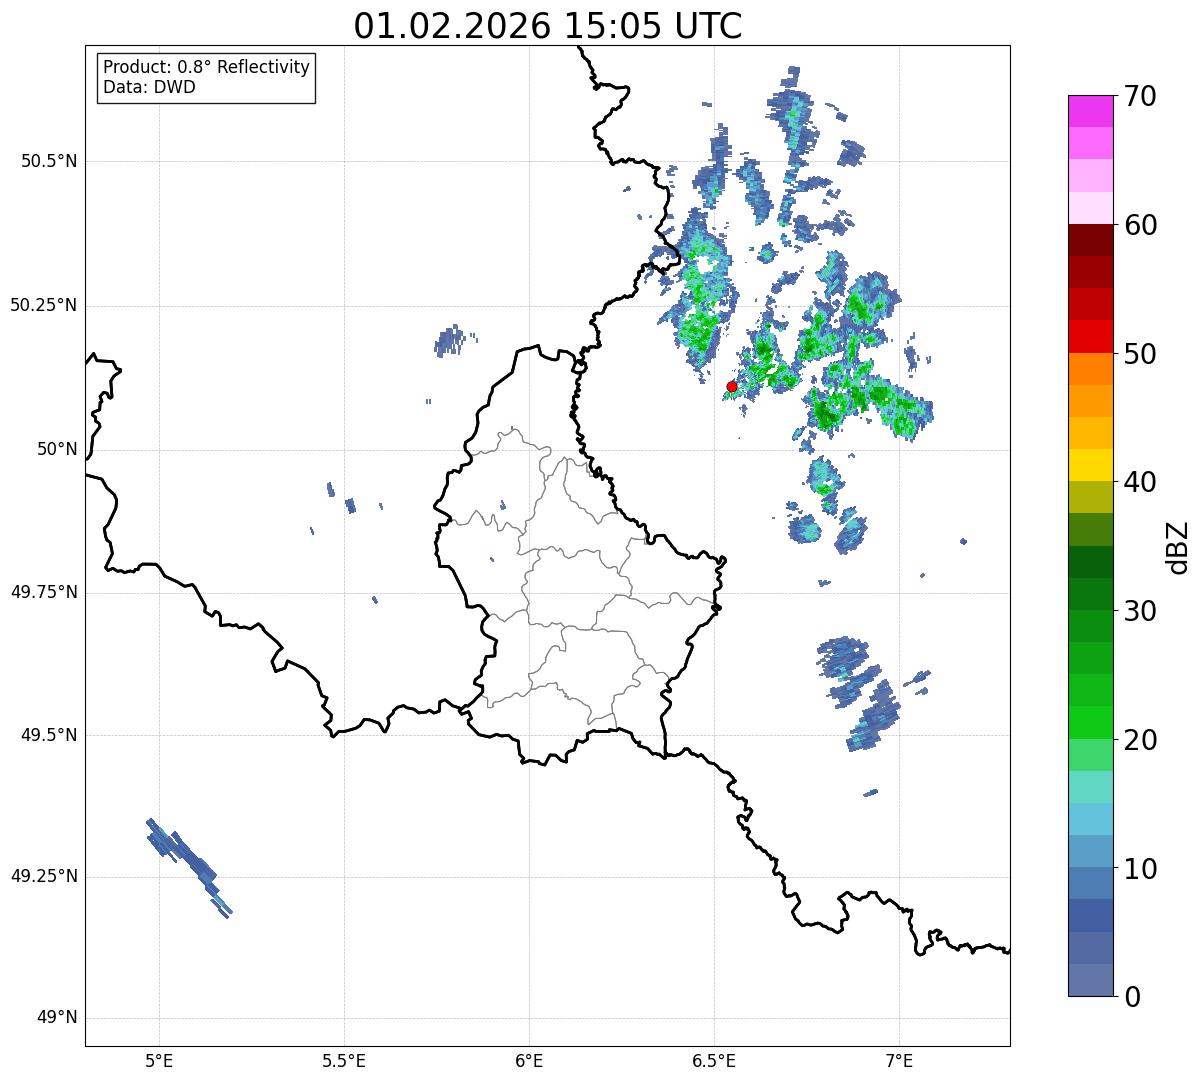Click the red station marker dot
Screen dimensions: 1202x1081
(x=732, y=386)
